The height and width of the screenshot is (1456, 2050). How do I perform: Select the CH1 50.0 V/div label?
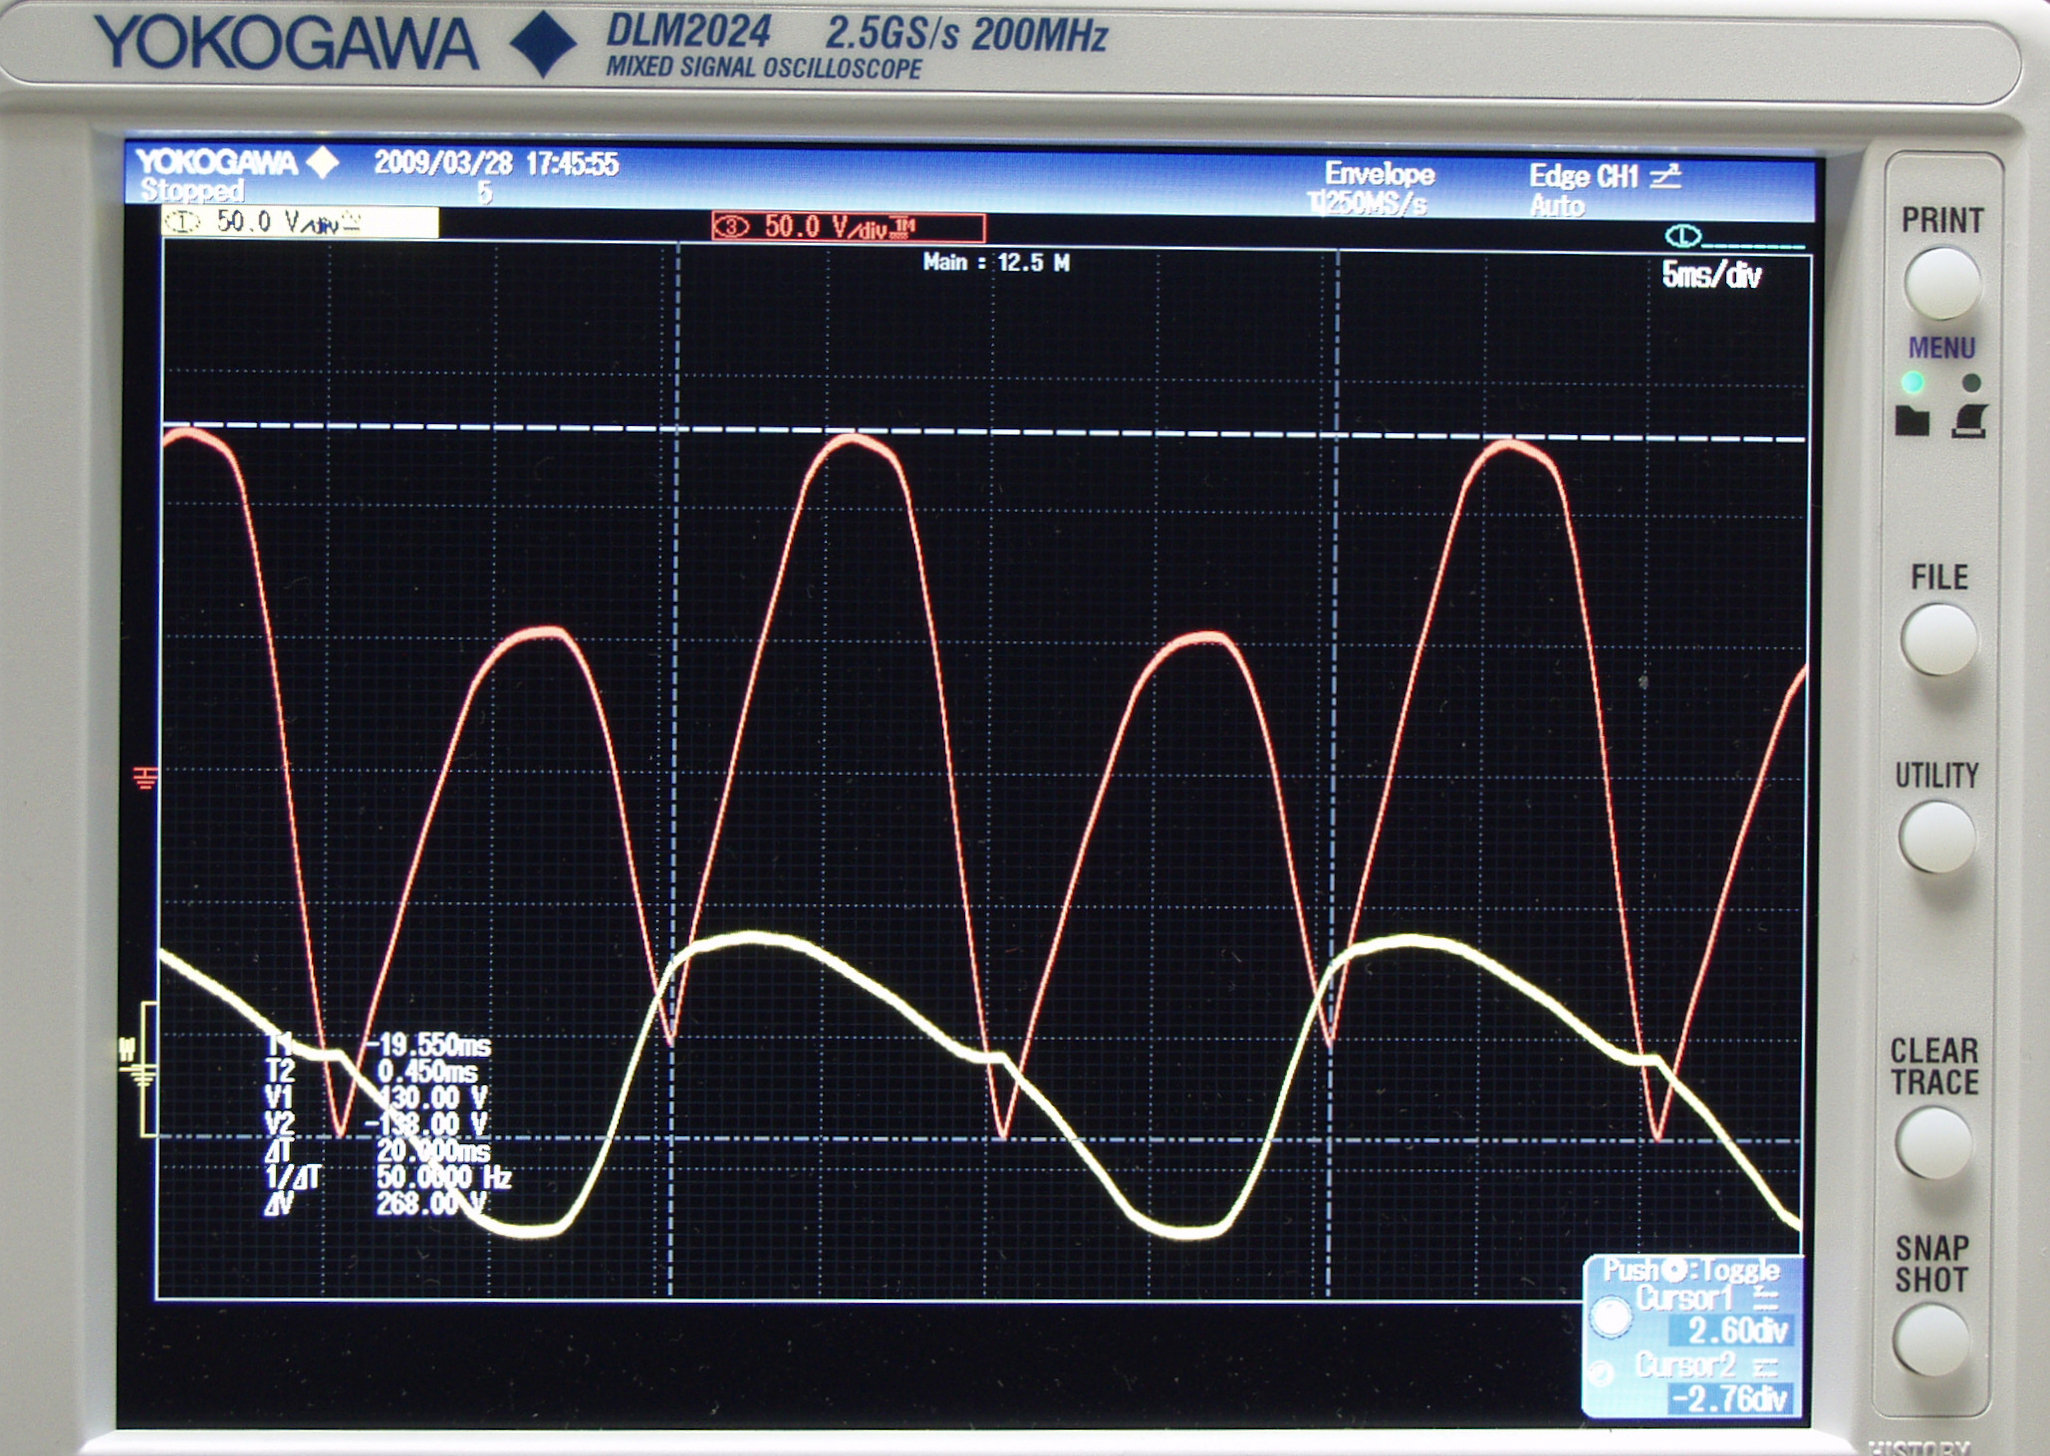click(299, 222)
